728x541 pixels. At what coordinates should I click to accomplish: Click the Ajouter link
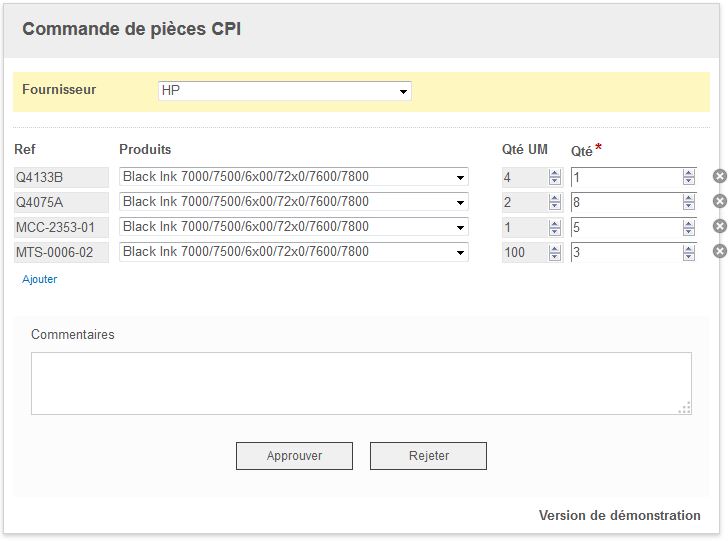(40, 280)
